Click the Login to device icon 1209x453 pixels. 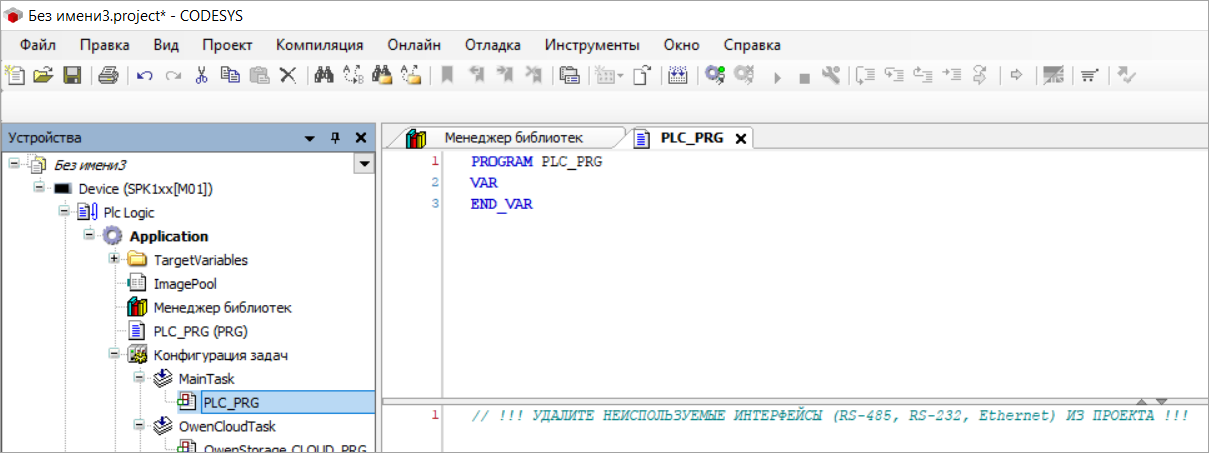coord(714,75)
